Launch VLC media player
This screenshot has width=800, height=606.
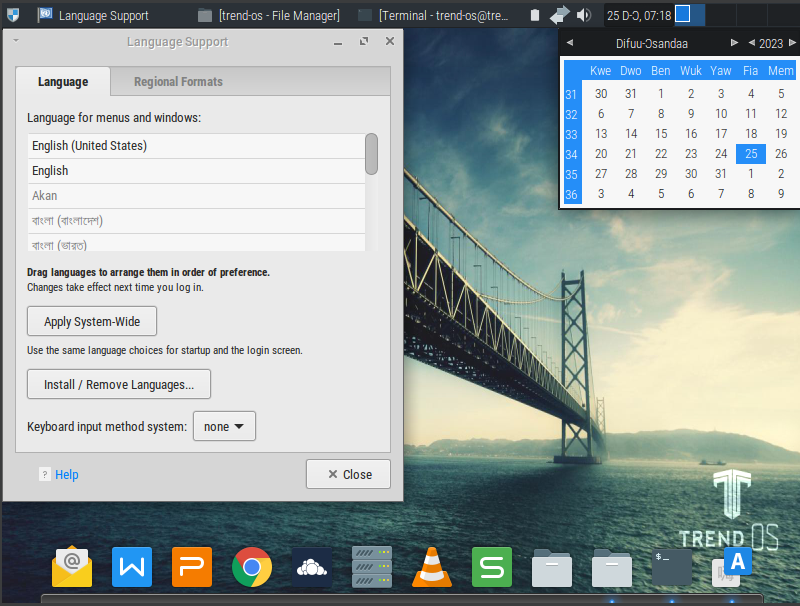coord(432,567)
